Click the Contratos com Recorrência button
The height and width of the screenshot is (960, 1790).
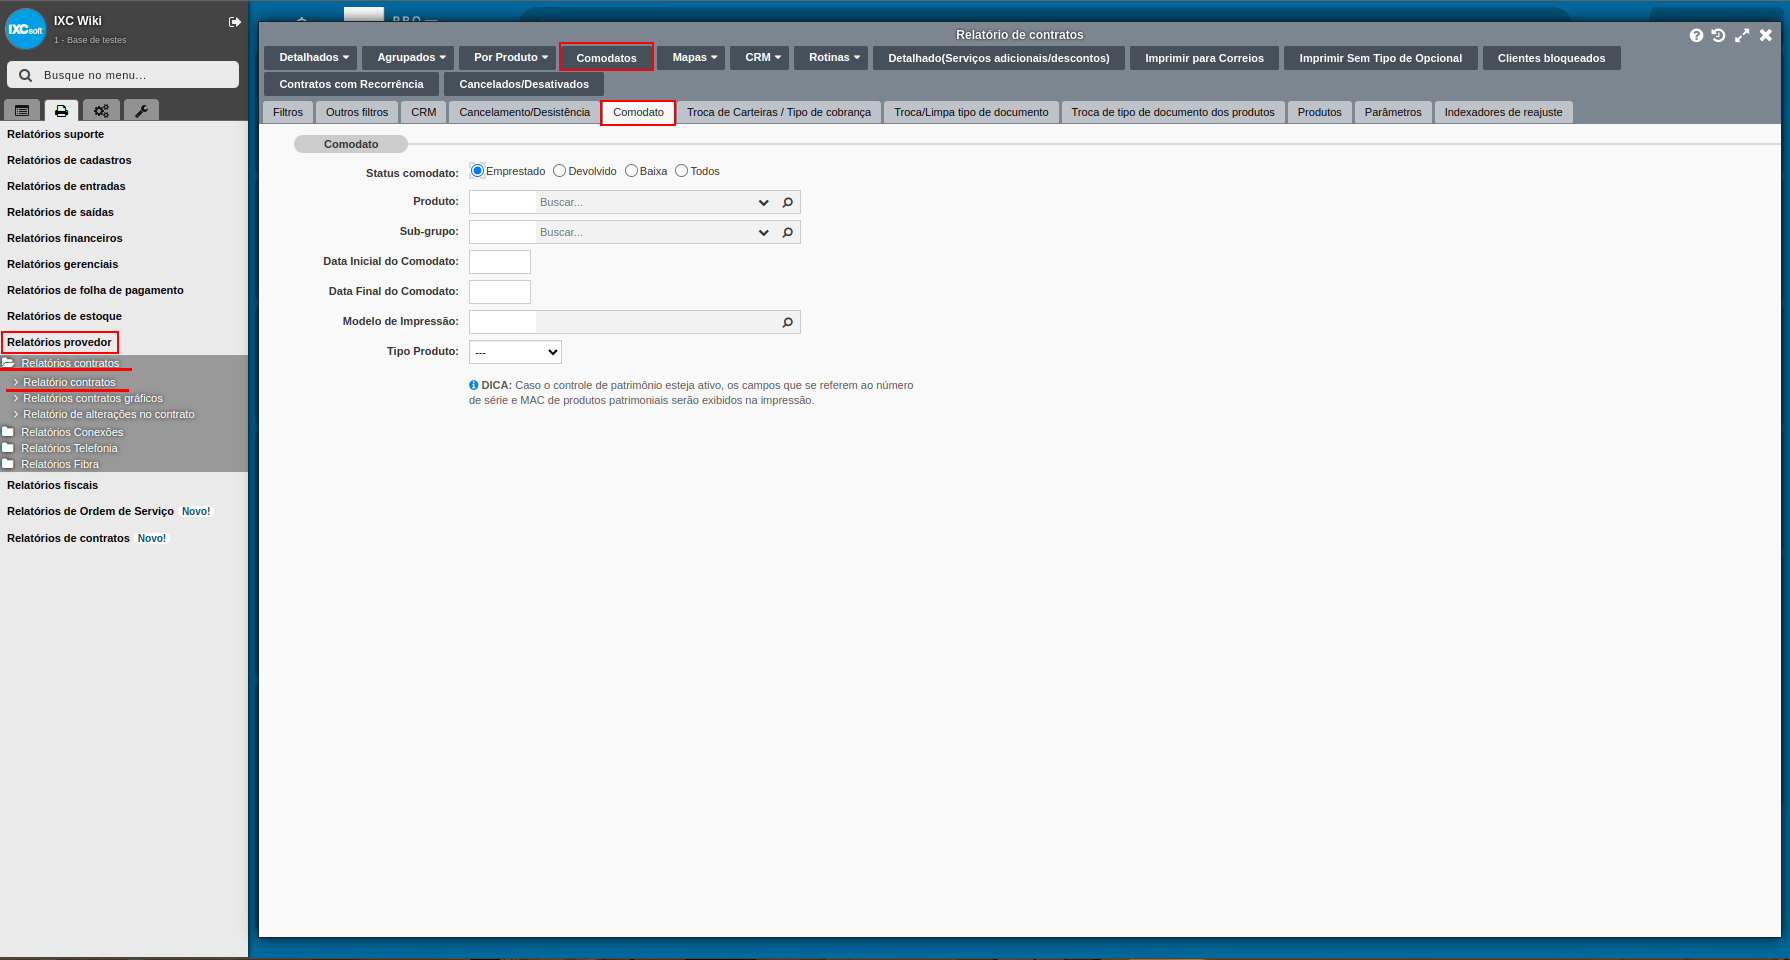point(351,84)
